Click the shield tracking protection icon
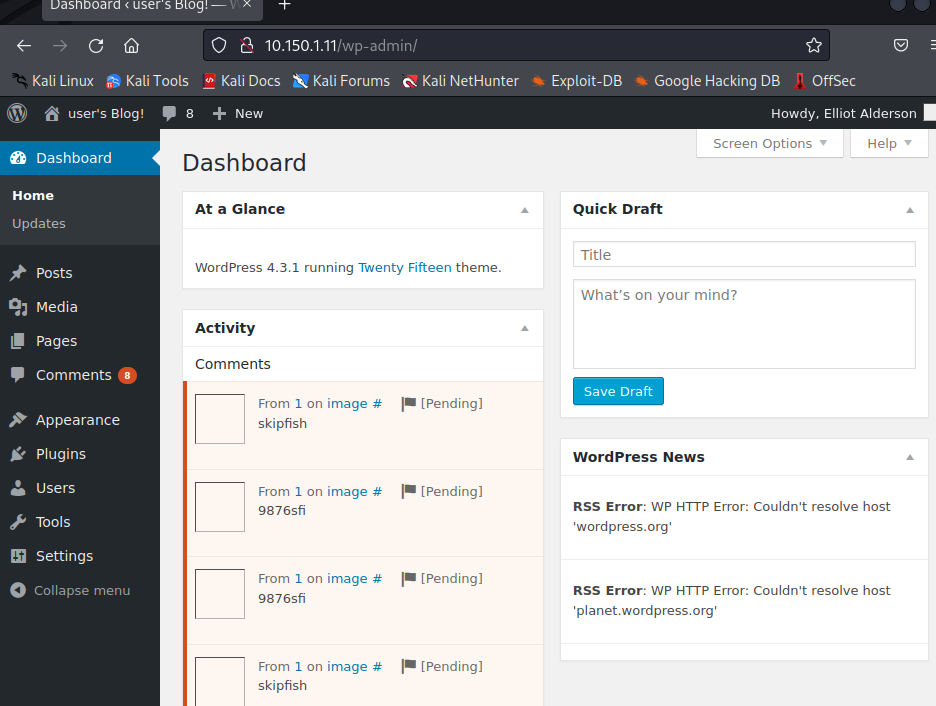This screenshot has width=936, height=706. pos(219,45)
